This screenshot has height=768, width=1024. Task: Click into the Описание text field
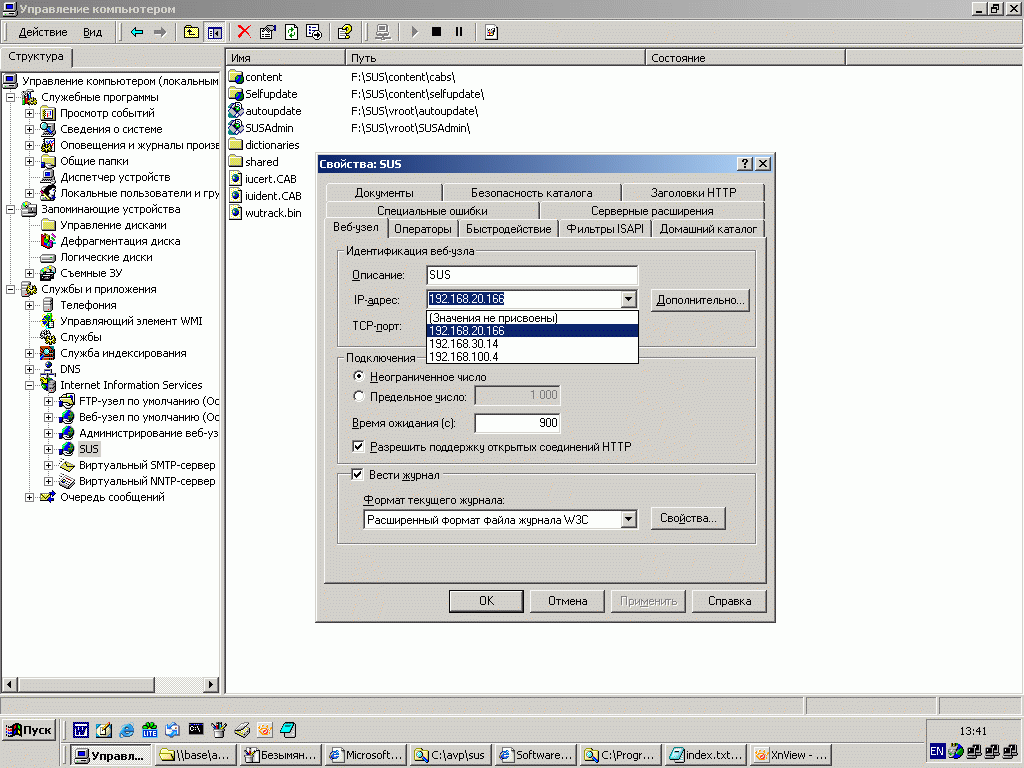click(x=532, y=275)
